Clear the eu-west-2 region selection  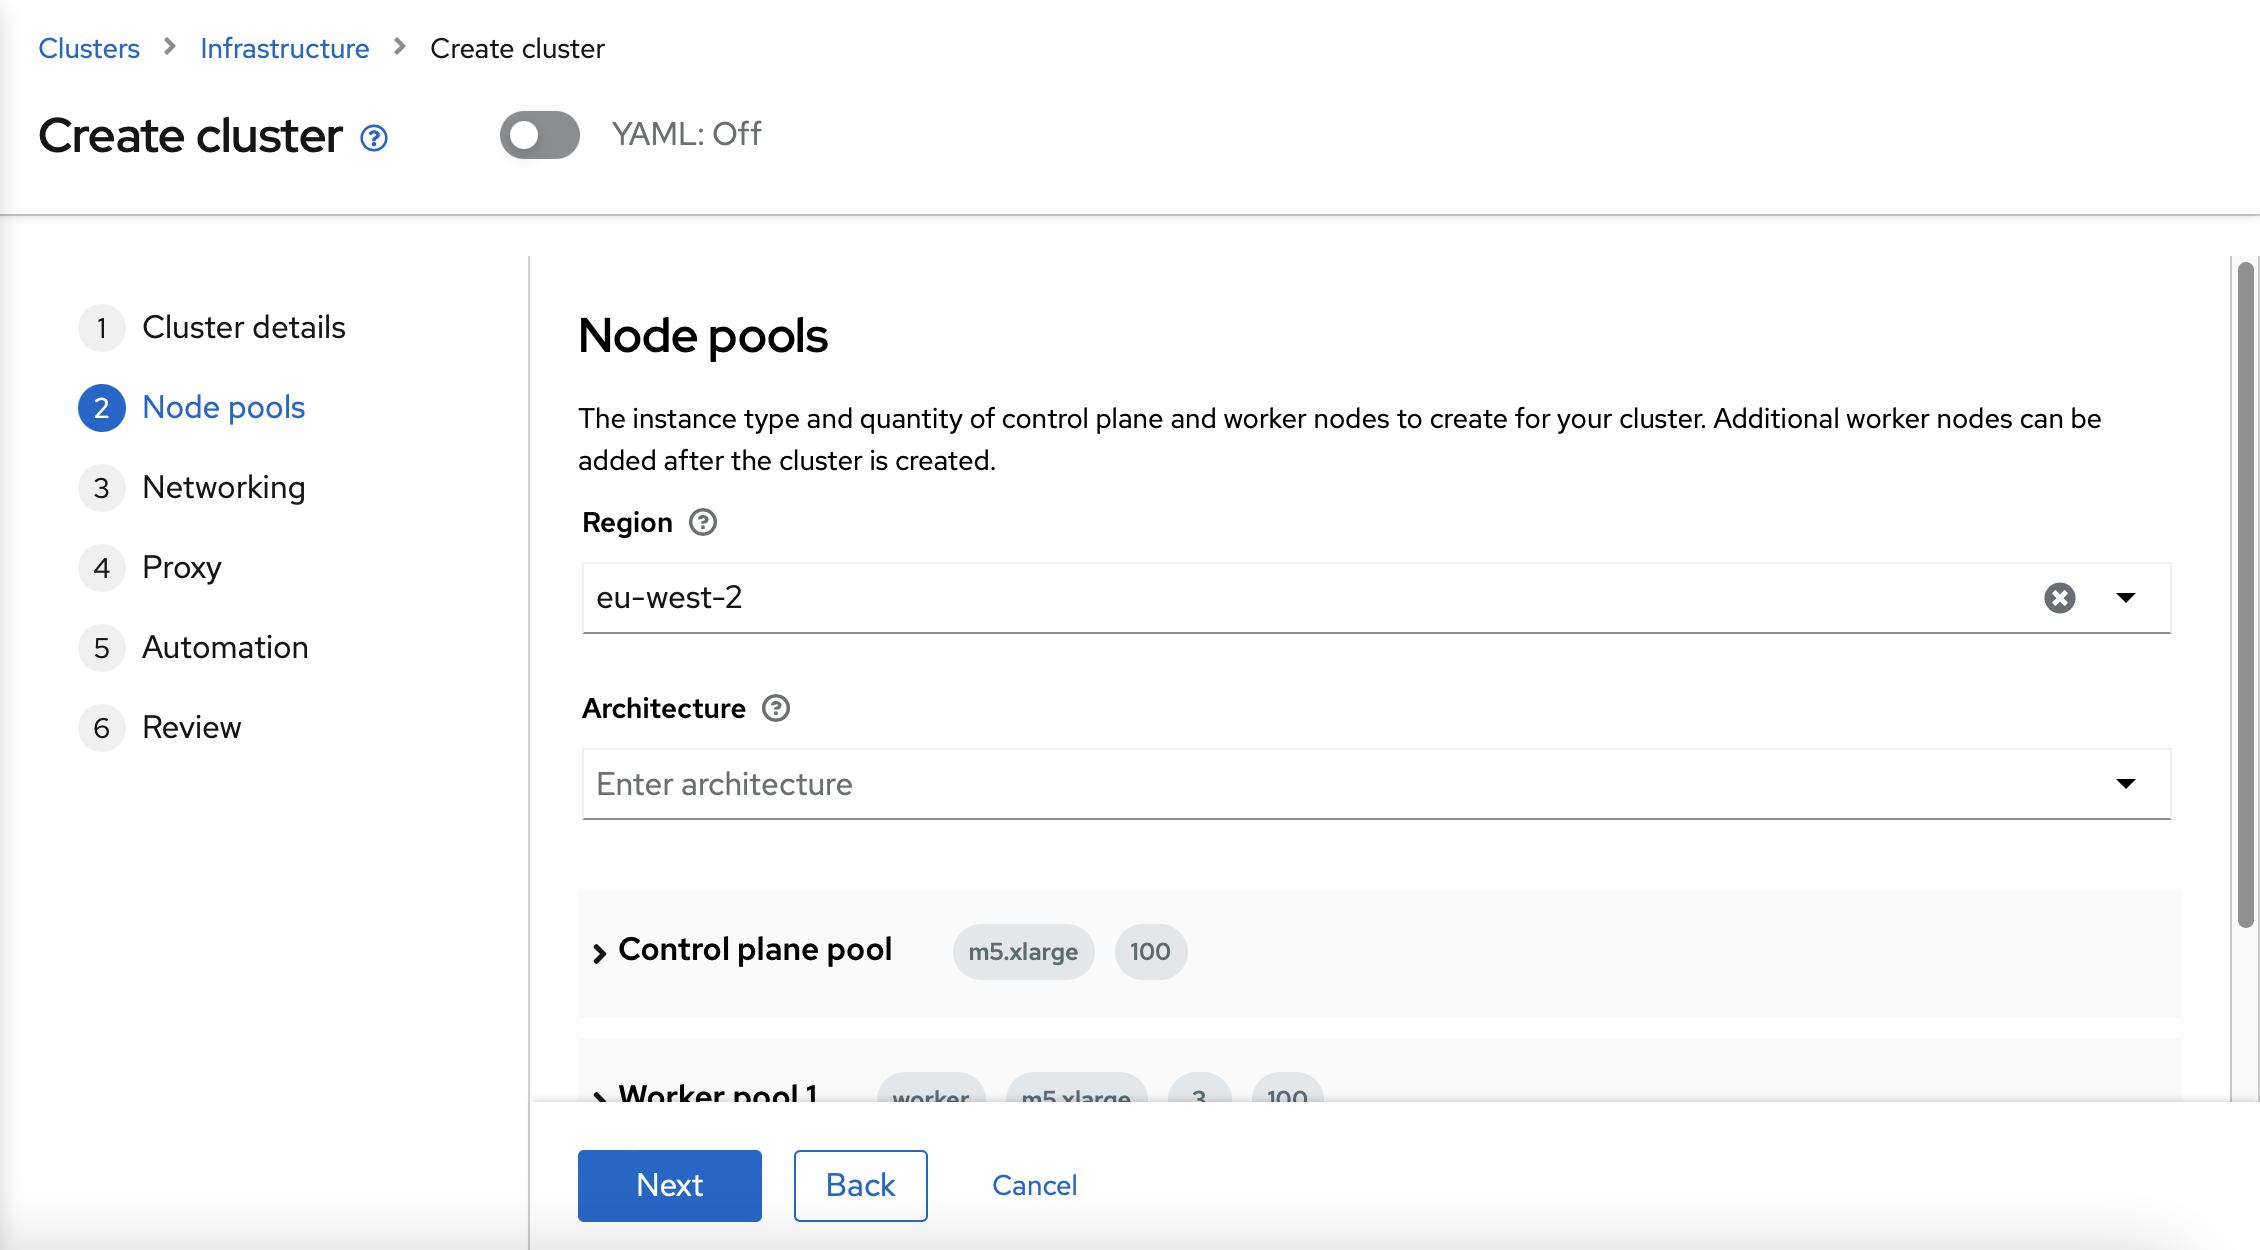[2060, 598]
